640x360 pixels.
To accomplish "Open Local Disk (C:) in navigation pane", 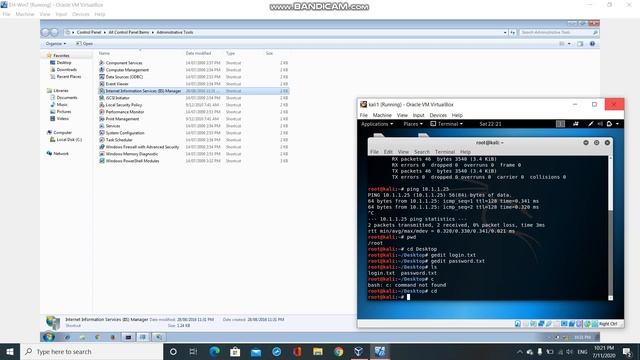I will [x=69, y=140].
